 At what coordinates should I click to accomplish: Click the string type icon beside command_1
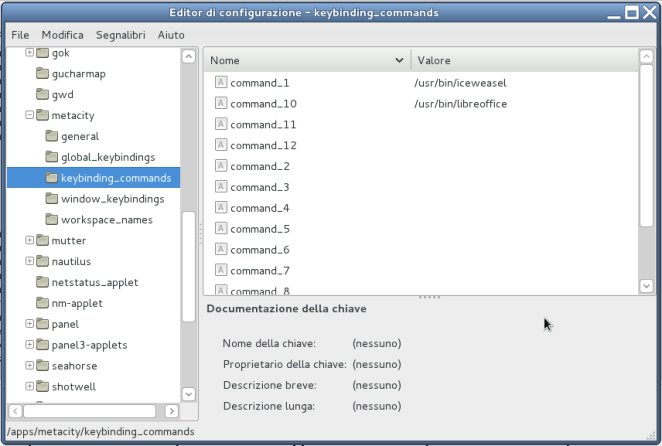[x=221, y=83]
